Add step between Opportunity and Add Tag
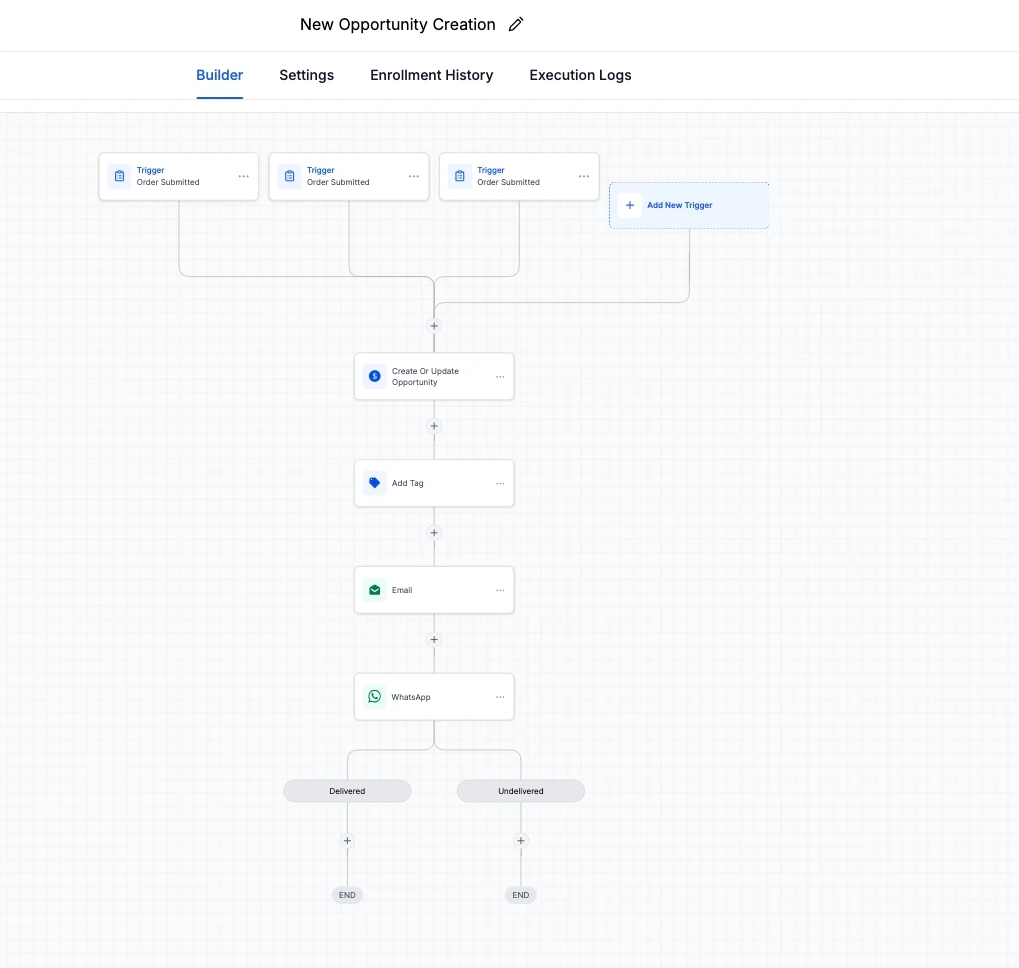This screenshot has height=968, width=1019. (x=434, y=426)
